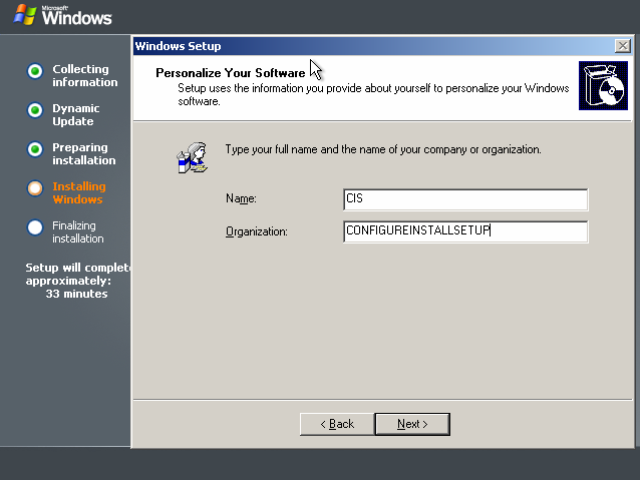Click the software box and CD icon
The image size is (640, 480).
[603, 86]
